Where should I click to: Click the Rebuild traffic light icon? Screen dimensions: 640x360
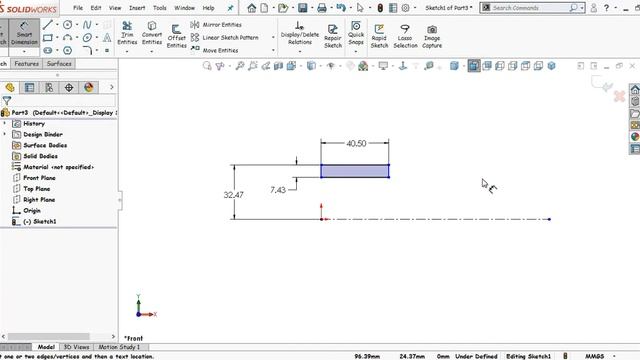[x=380, y=8]
